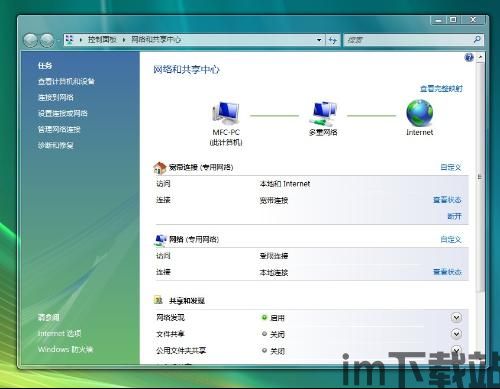
Task: Click the gray status dot for 文件共享
Action: click(264, 334)
